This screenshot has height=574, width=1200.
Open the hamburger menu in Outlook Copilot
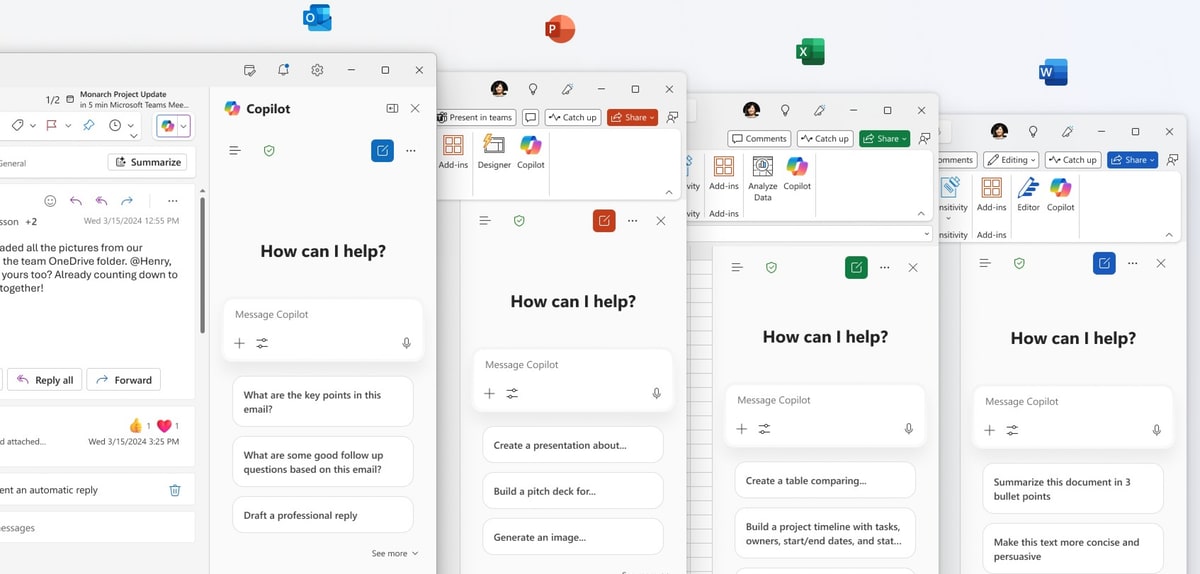click(235, 150)
